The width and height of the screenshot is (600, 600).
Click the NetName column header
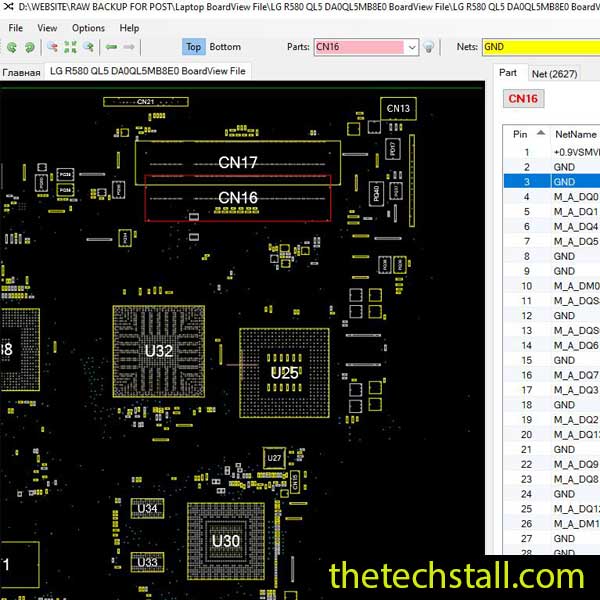click(575, 134)
